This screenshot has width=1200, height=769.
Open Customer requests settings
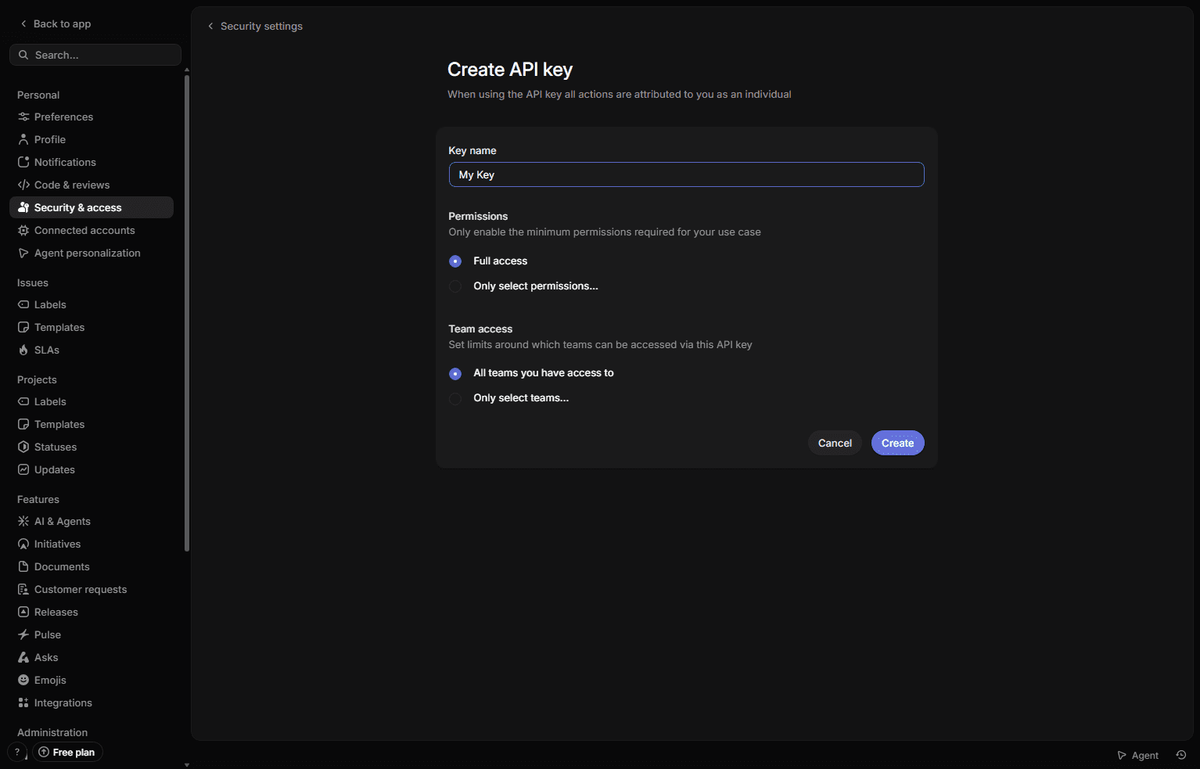pyautogui.click(x=91, y=590)
